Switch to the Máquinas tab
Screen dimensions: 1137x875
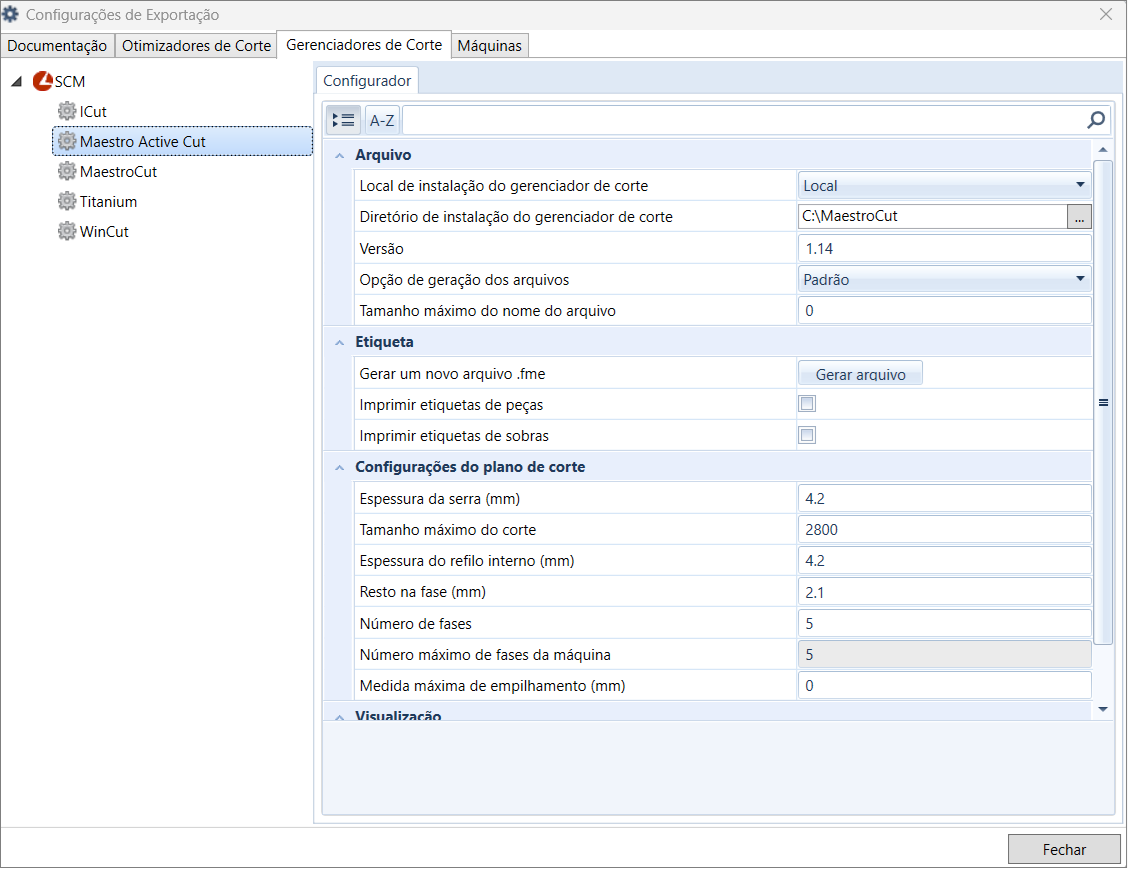coord(489,46)
